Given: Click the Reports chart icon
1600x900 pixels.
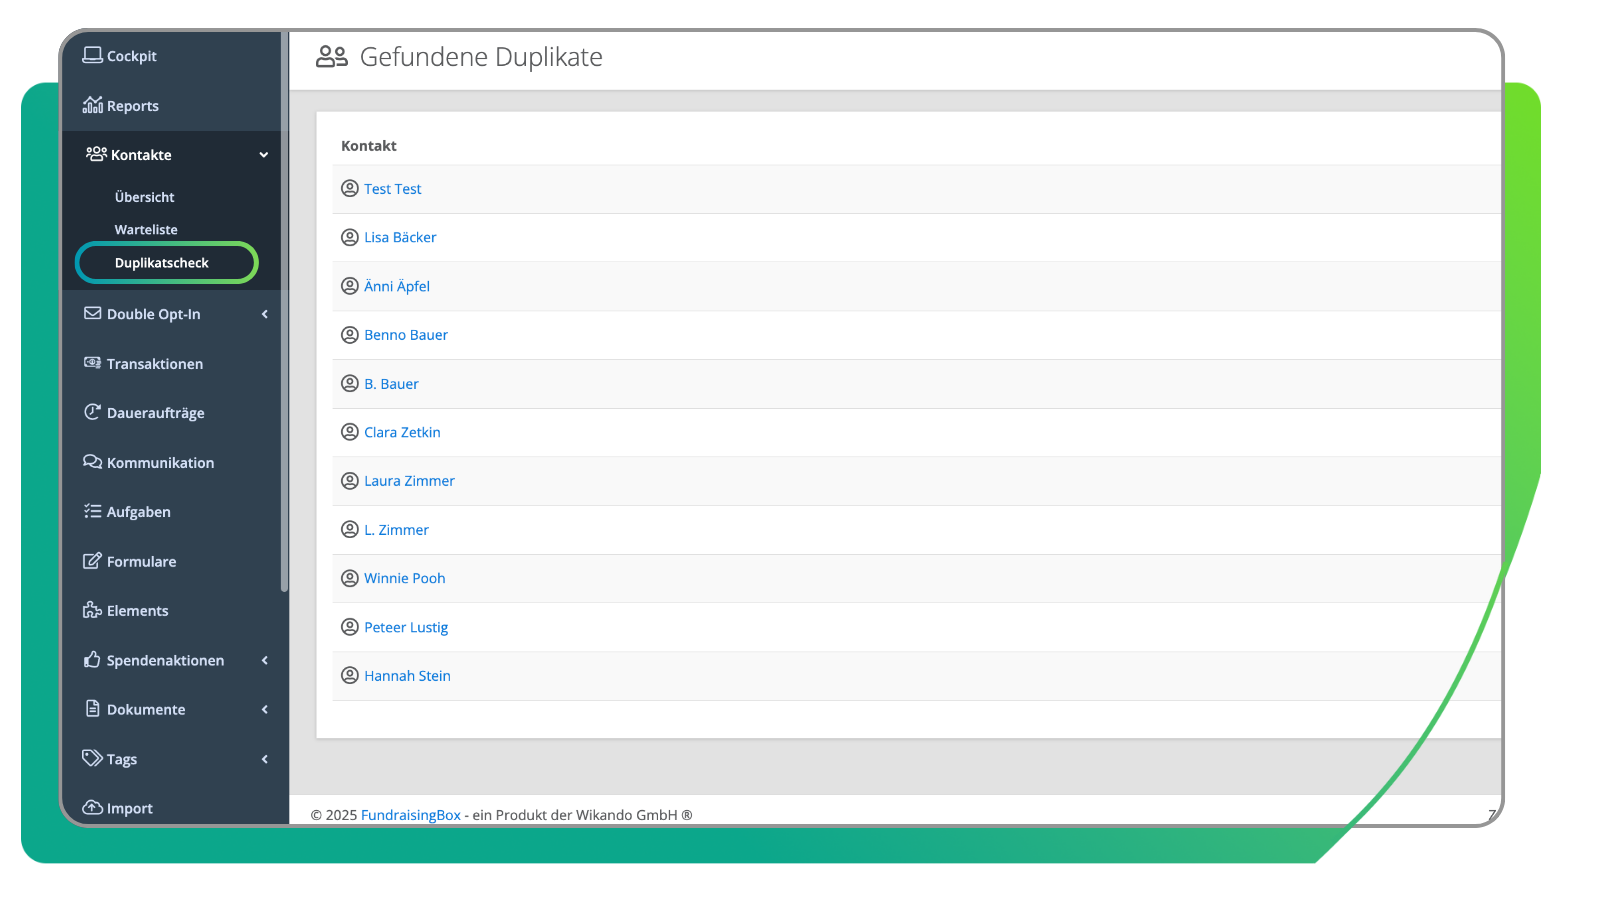Looking at the screenshot, I should coord(93,105).
